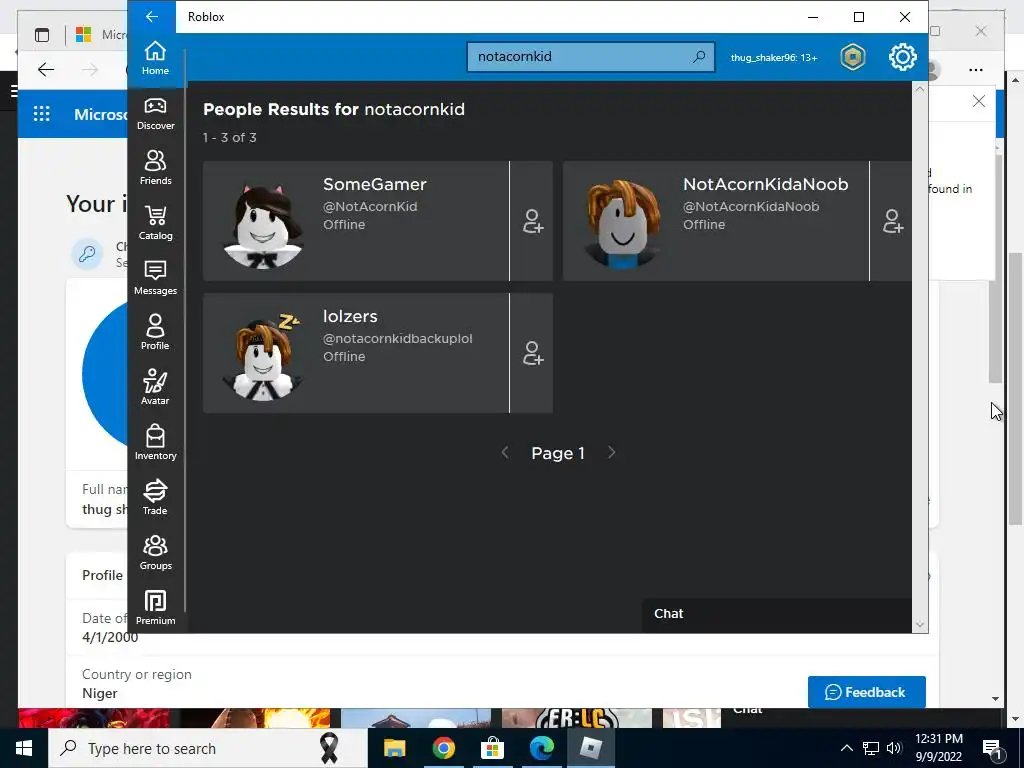The image size is (1024, 768).
Task: Open Messages in Roblox sidebar
Action: click(x=155, y=278)
